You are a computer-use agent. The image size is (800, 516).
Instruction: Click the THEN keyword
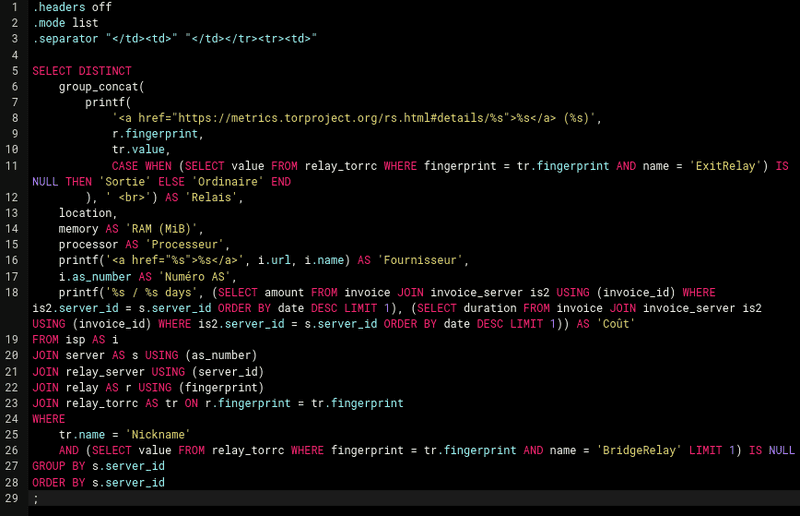click(x=79, y=182)
